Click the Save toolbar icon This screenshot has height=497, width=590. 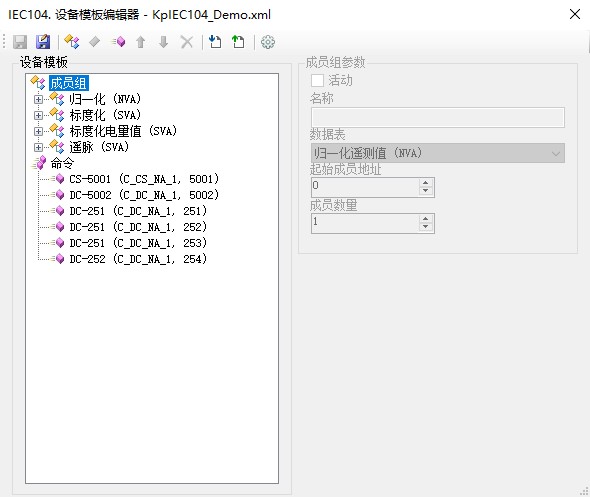pyautogui.click(x=20, y=42)
